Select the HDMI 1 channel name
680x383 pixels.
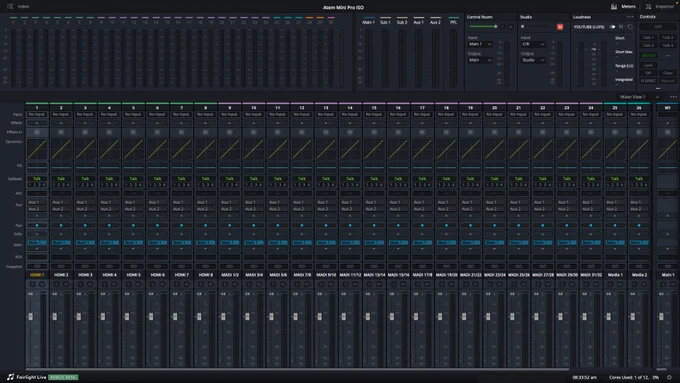pyautogui.click(x=37, y=275)
